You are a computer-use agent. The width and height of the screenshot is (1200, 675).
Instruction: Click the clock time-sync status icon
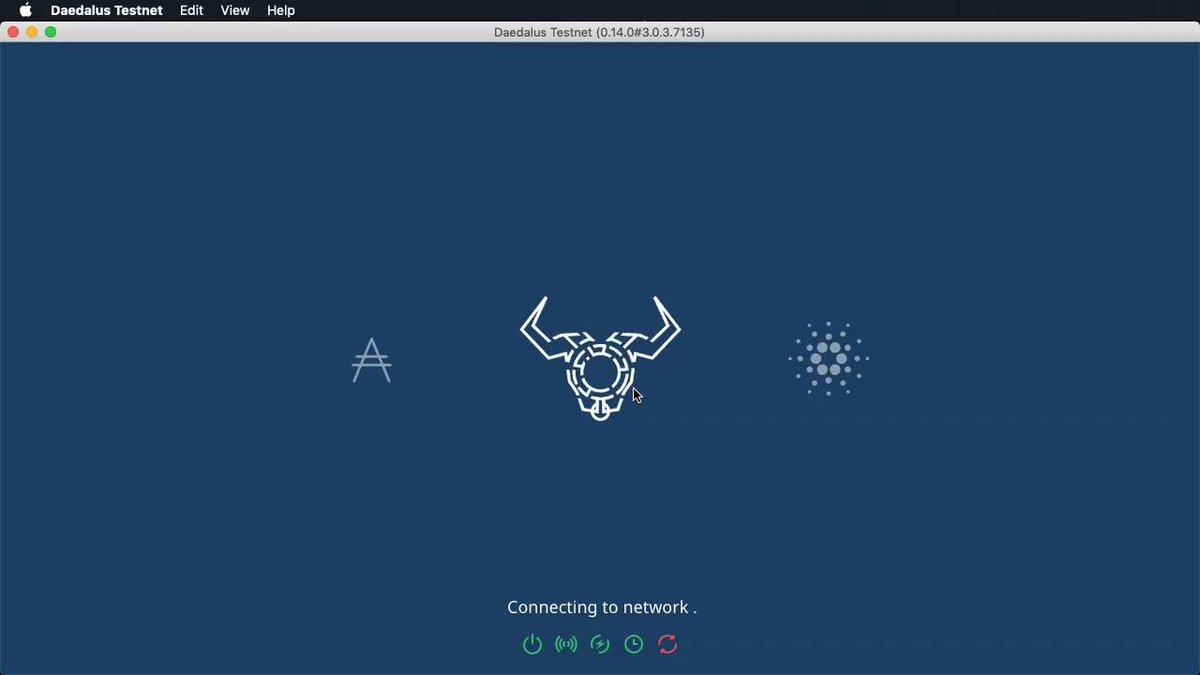point(633,644)
